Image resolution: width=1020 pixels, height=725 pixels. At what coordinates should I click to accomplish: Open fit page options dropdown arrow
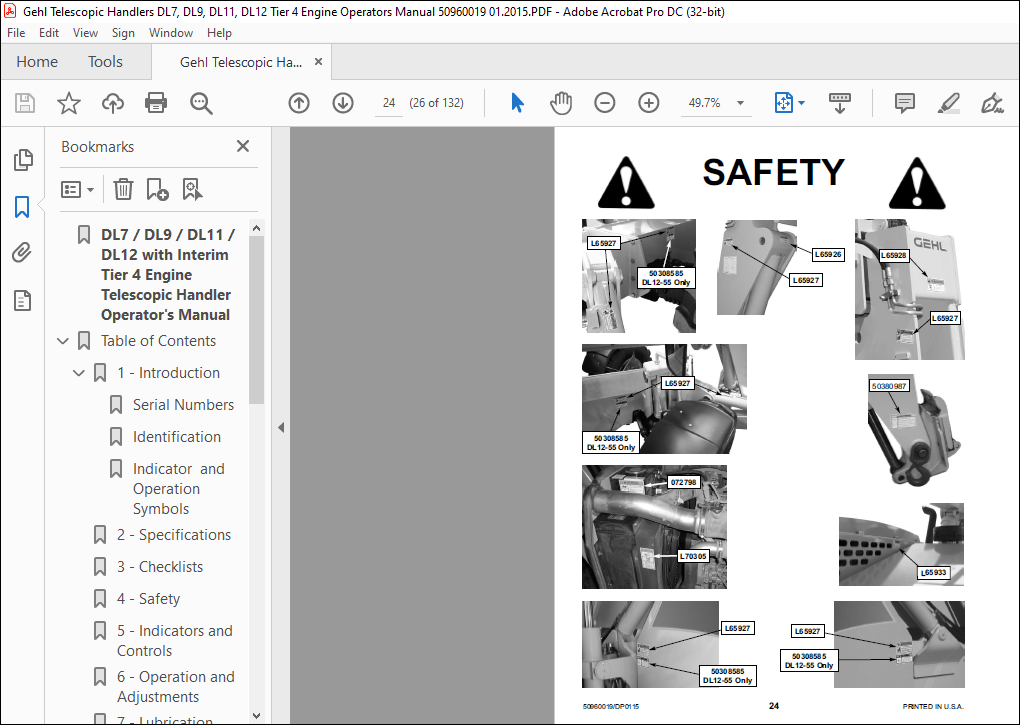801,103
